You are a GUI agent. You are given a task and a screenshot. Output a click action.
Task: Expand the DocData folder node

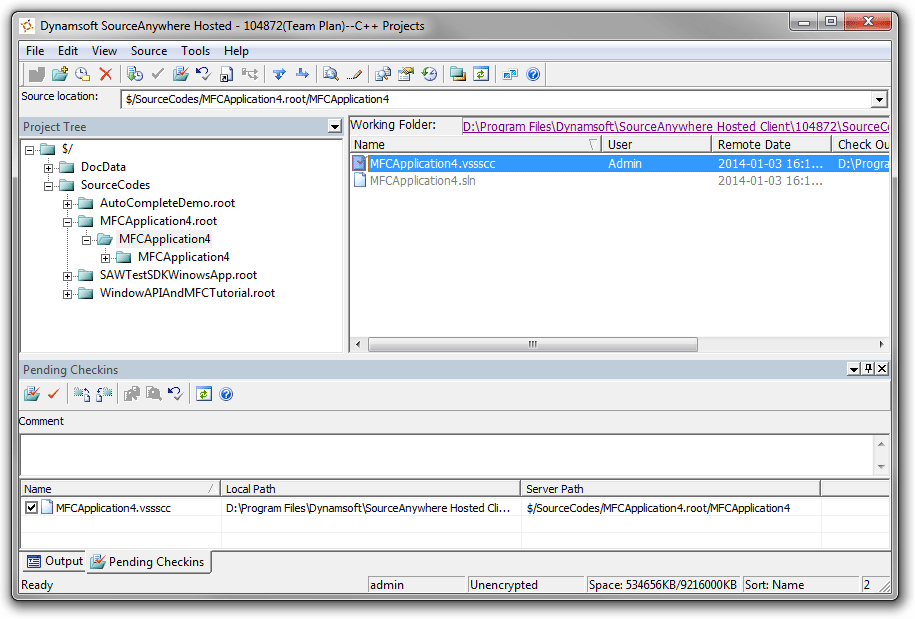click(x=48, y=167)
